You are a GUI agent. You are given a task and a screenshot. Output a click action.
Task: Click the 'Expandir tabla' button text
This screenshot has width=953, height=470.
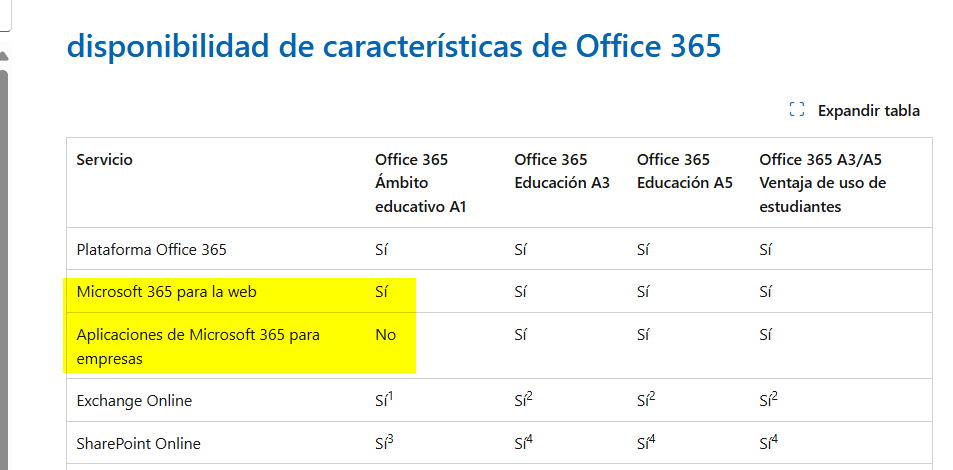click(868, 110)
